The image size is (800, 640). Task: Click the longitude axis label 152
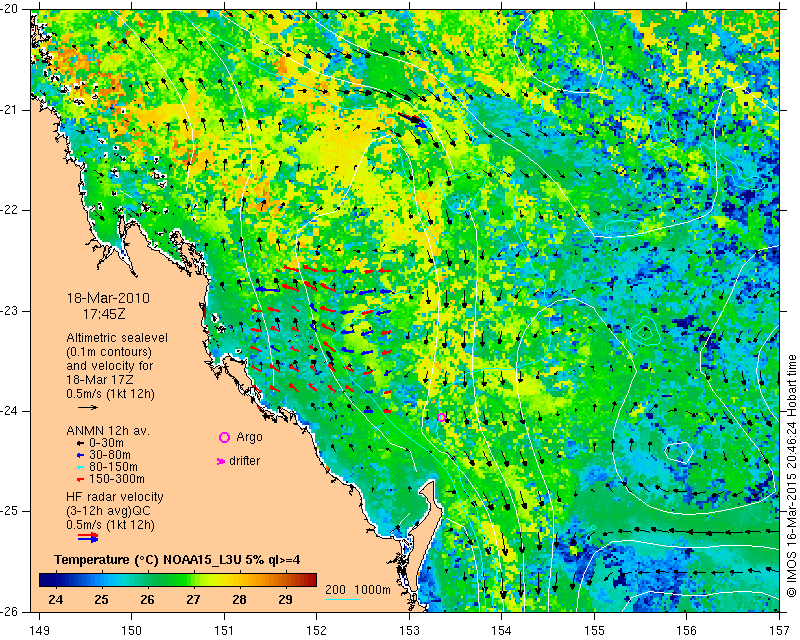pyautogui.click(x=316, y=630)
